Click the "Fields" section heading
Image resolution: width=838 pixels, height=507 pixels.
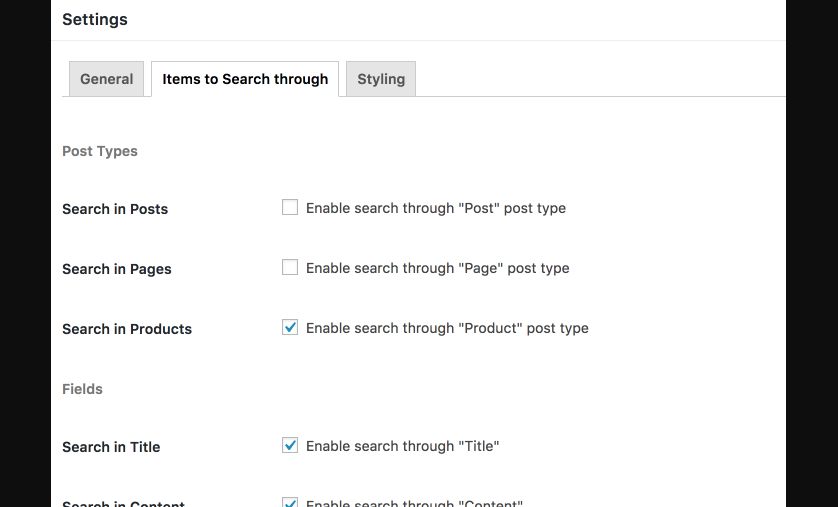[82, 389]
